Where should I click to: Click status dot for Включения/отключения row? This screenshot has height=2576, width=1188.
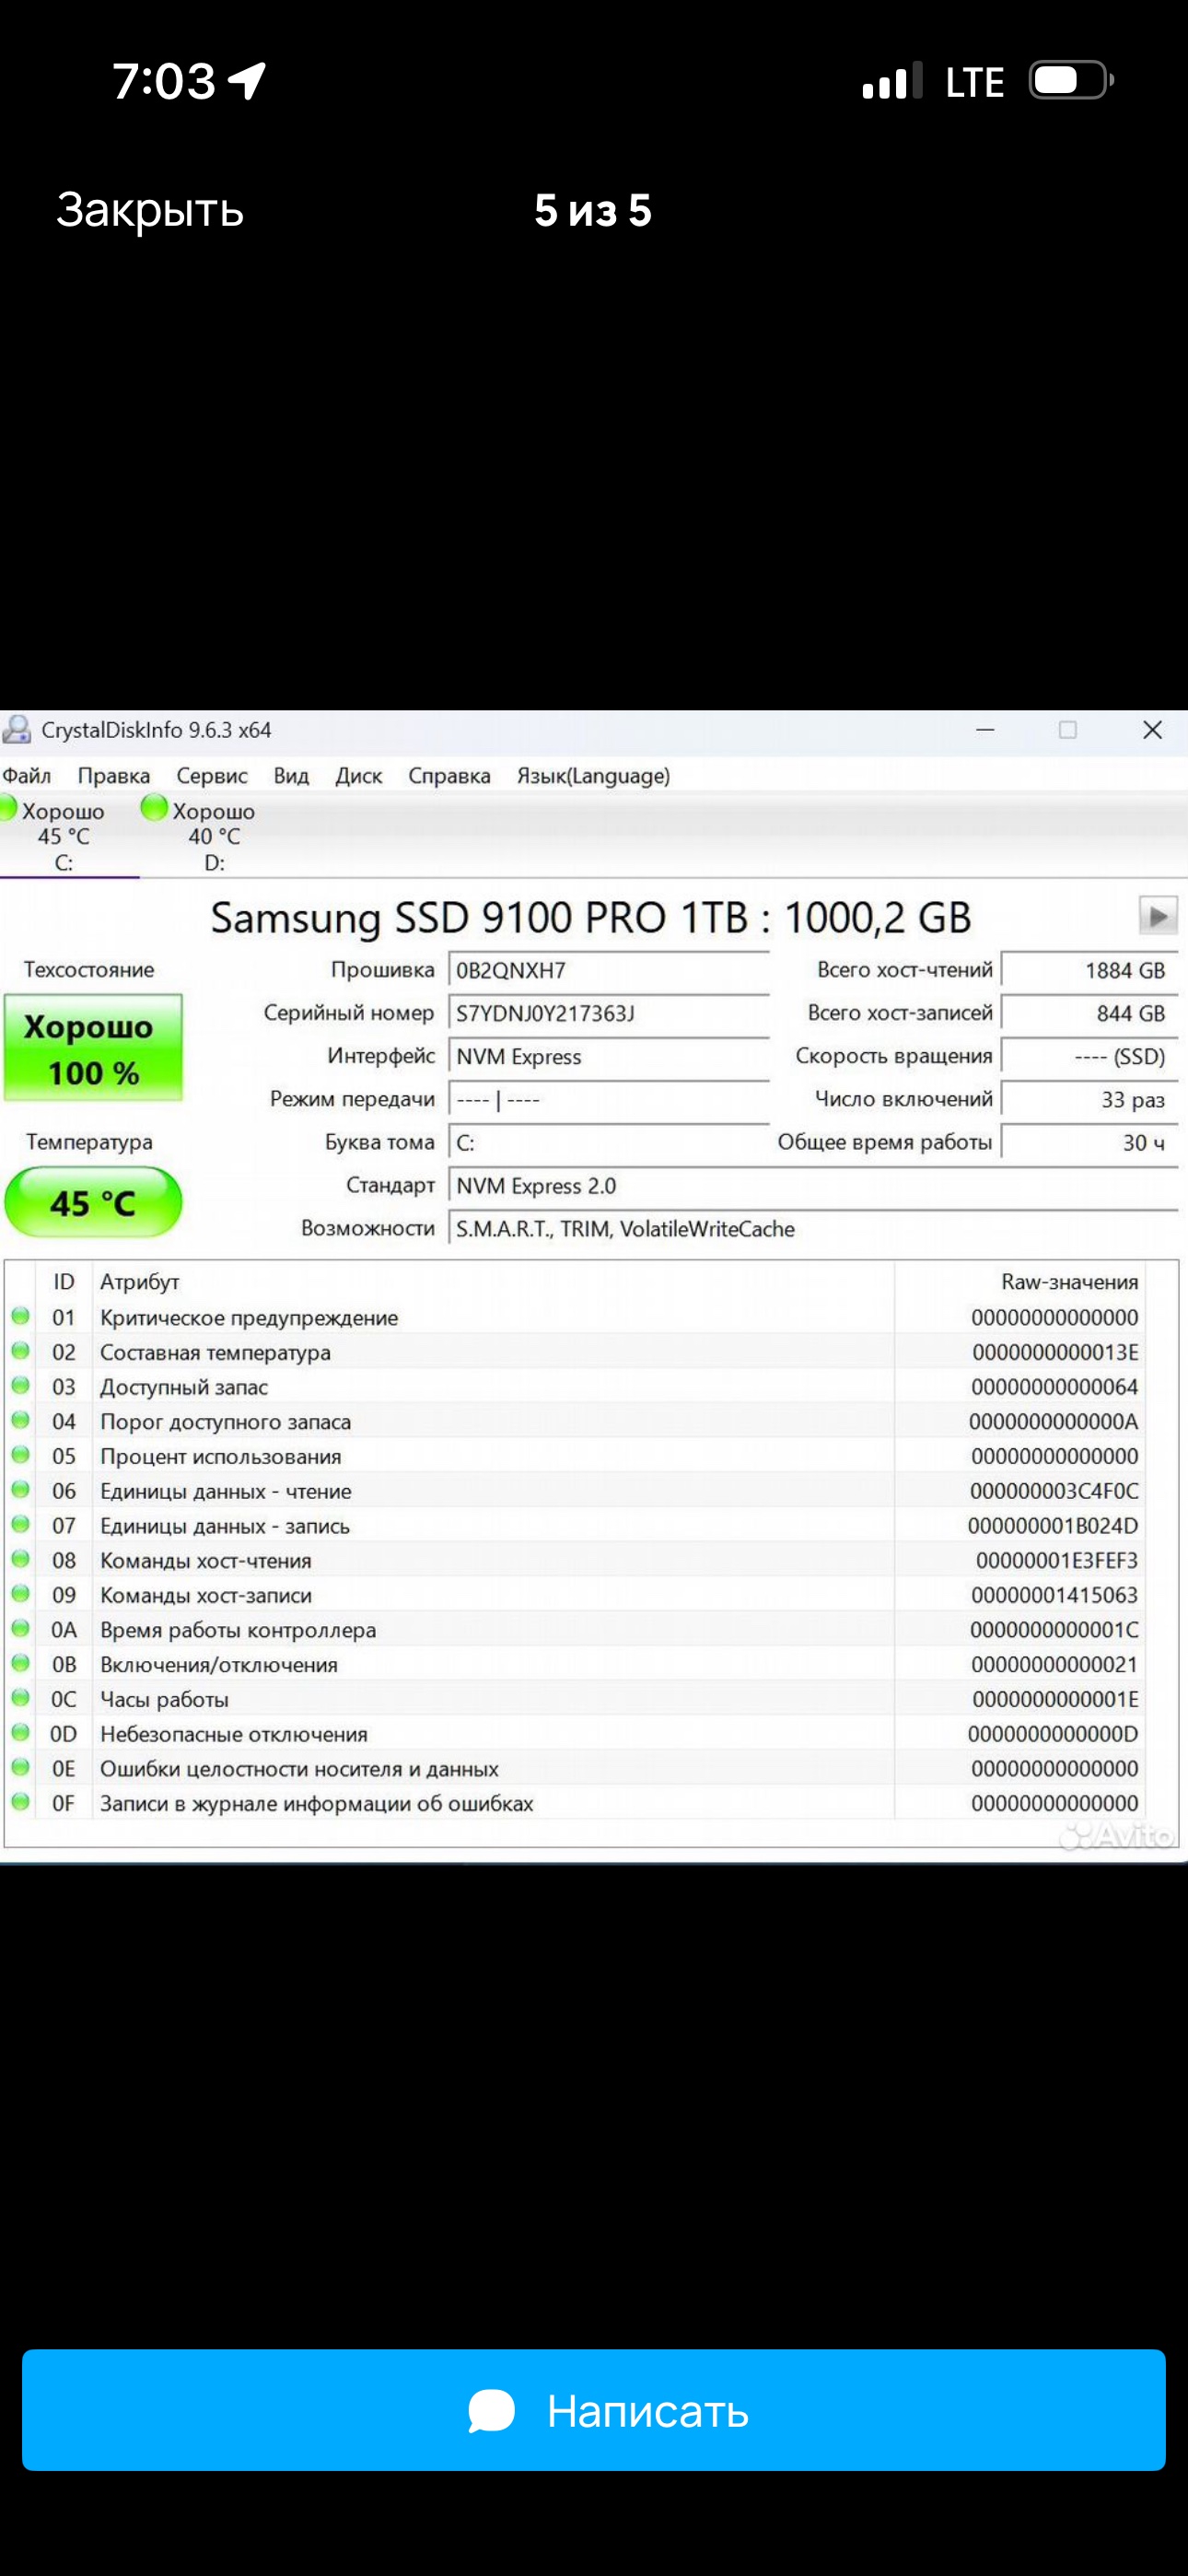[x=20, y=1663]
